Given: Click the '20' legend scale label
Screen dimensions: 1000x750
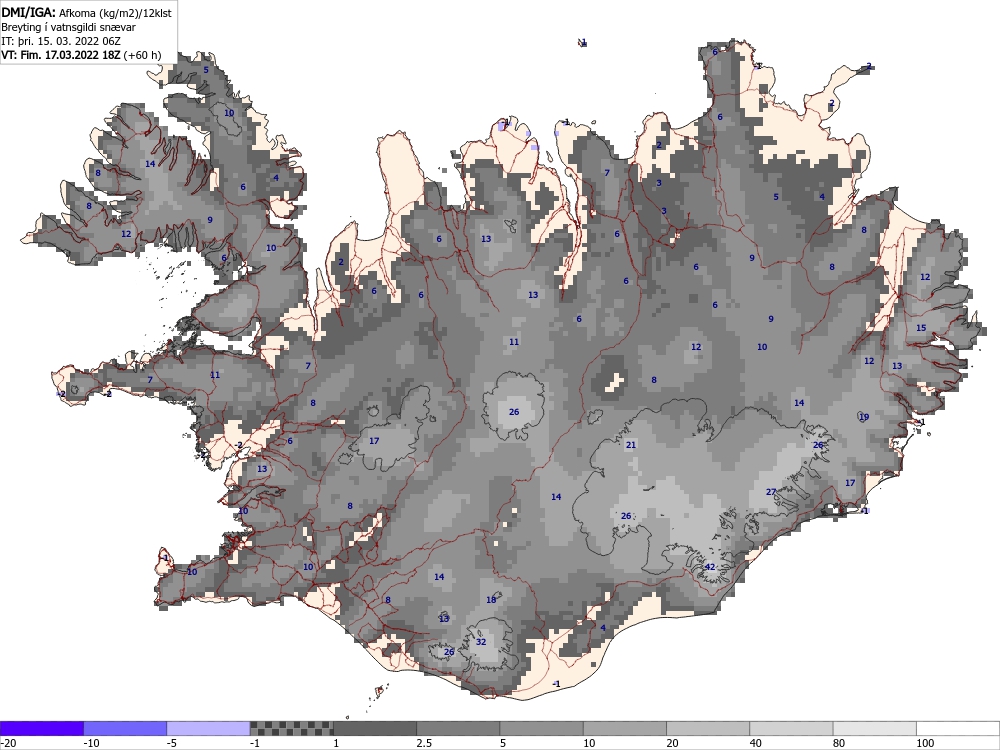Looking at the screenshot, I should (x=672, y=743).
